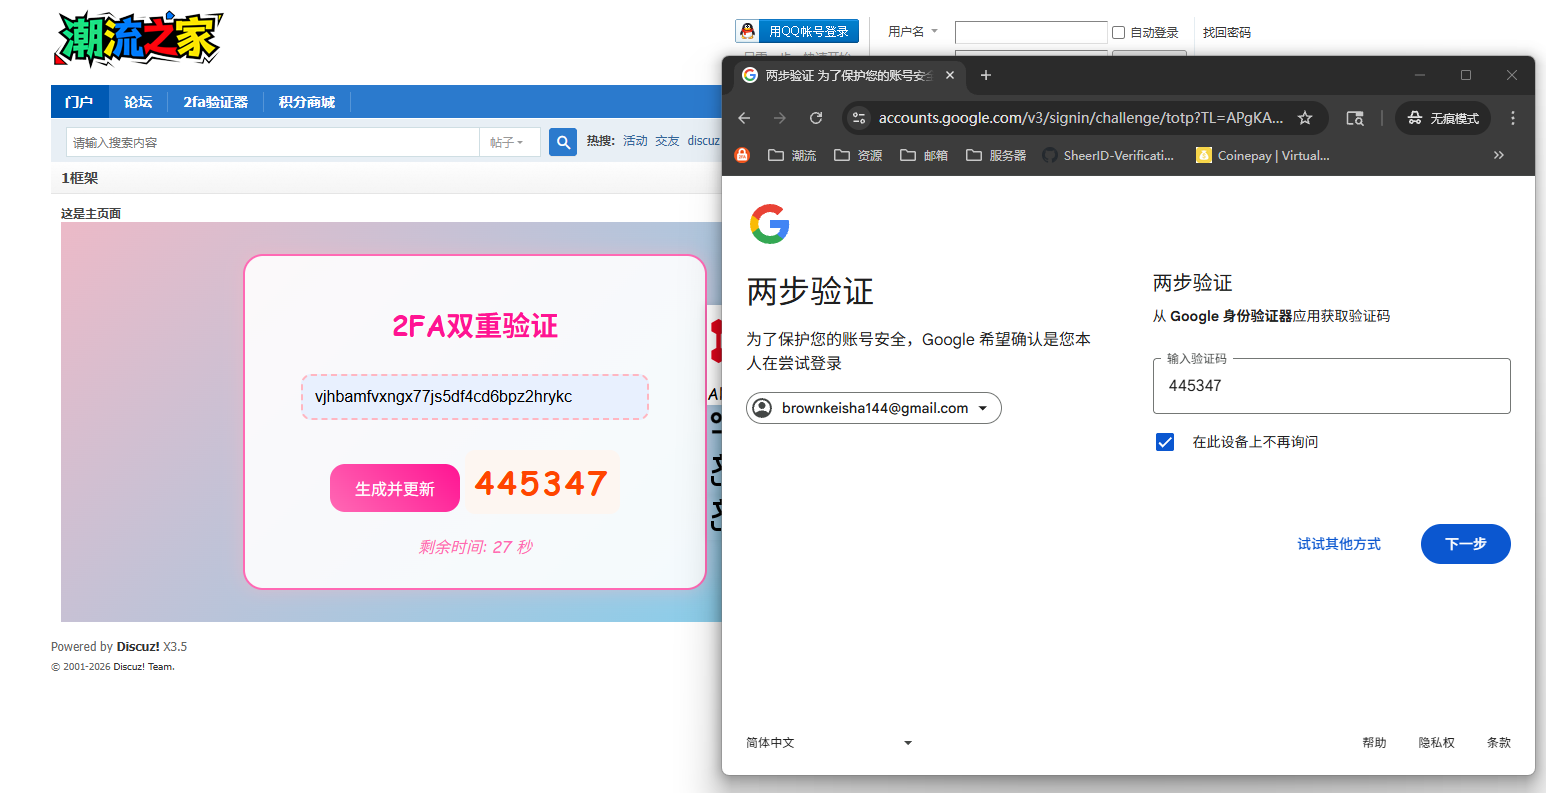
Task: Switch to the 论坛 tab
Action: click(x=137, y=101)
